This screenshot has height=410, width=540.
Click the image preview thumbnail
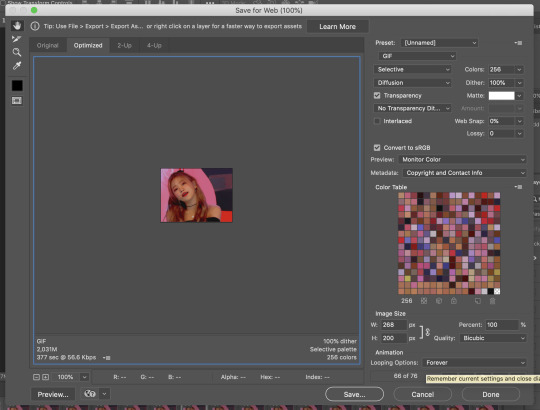click(x=197, y=195)
